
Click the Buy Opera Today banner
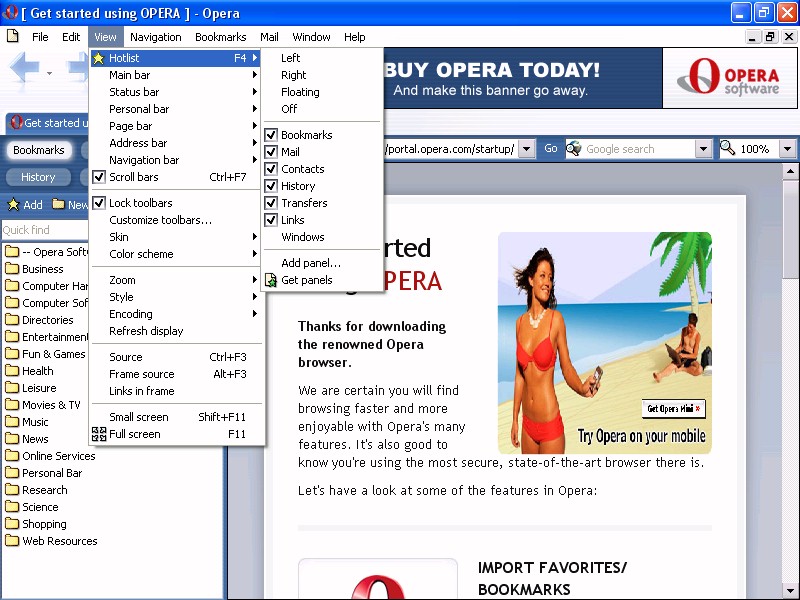(x=522, y=78)
